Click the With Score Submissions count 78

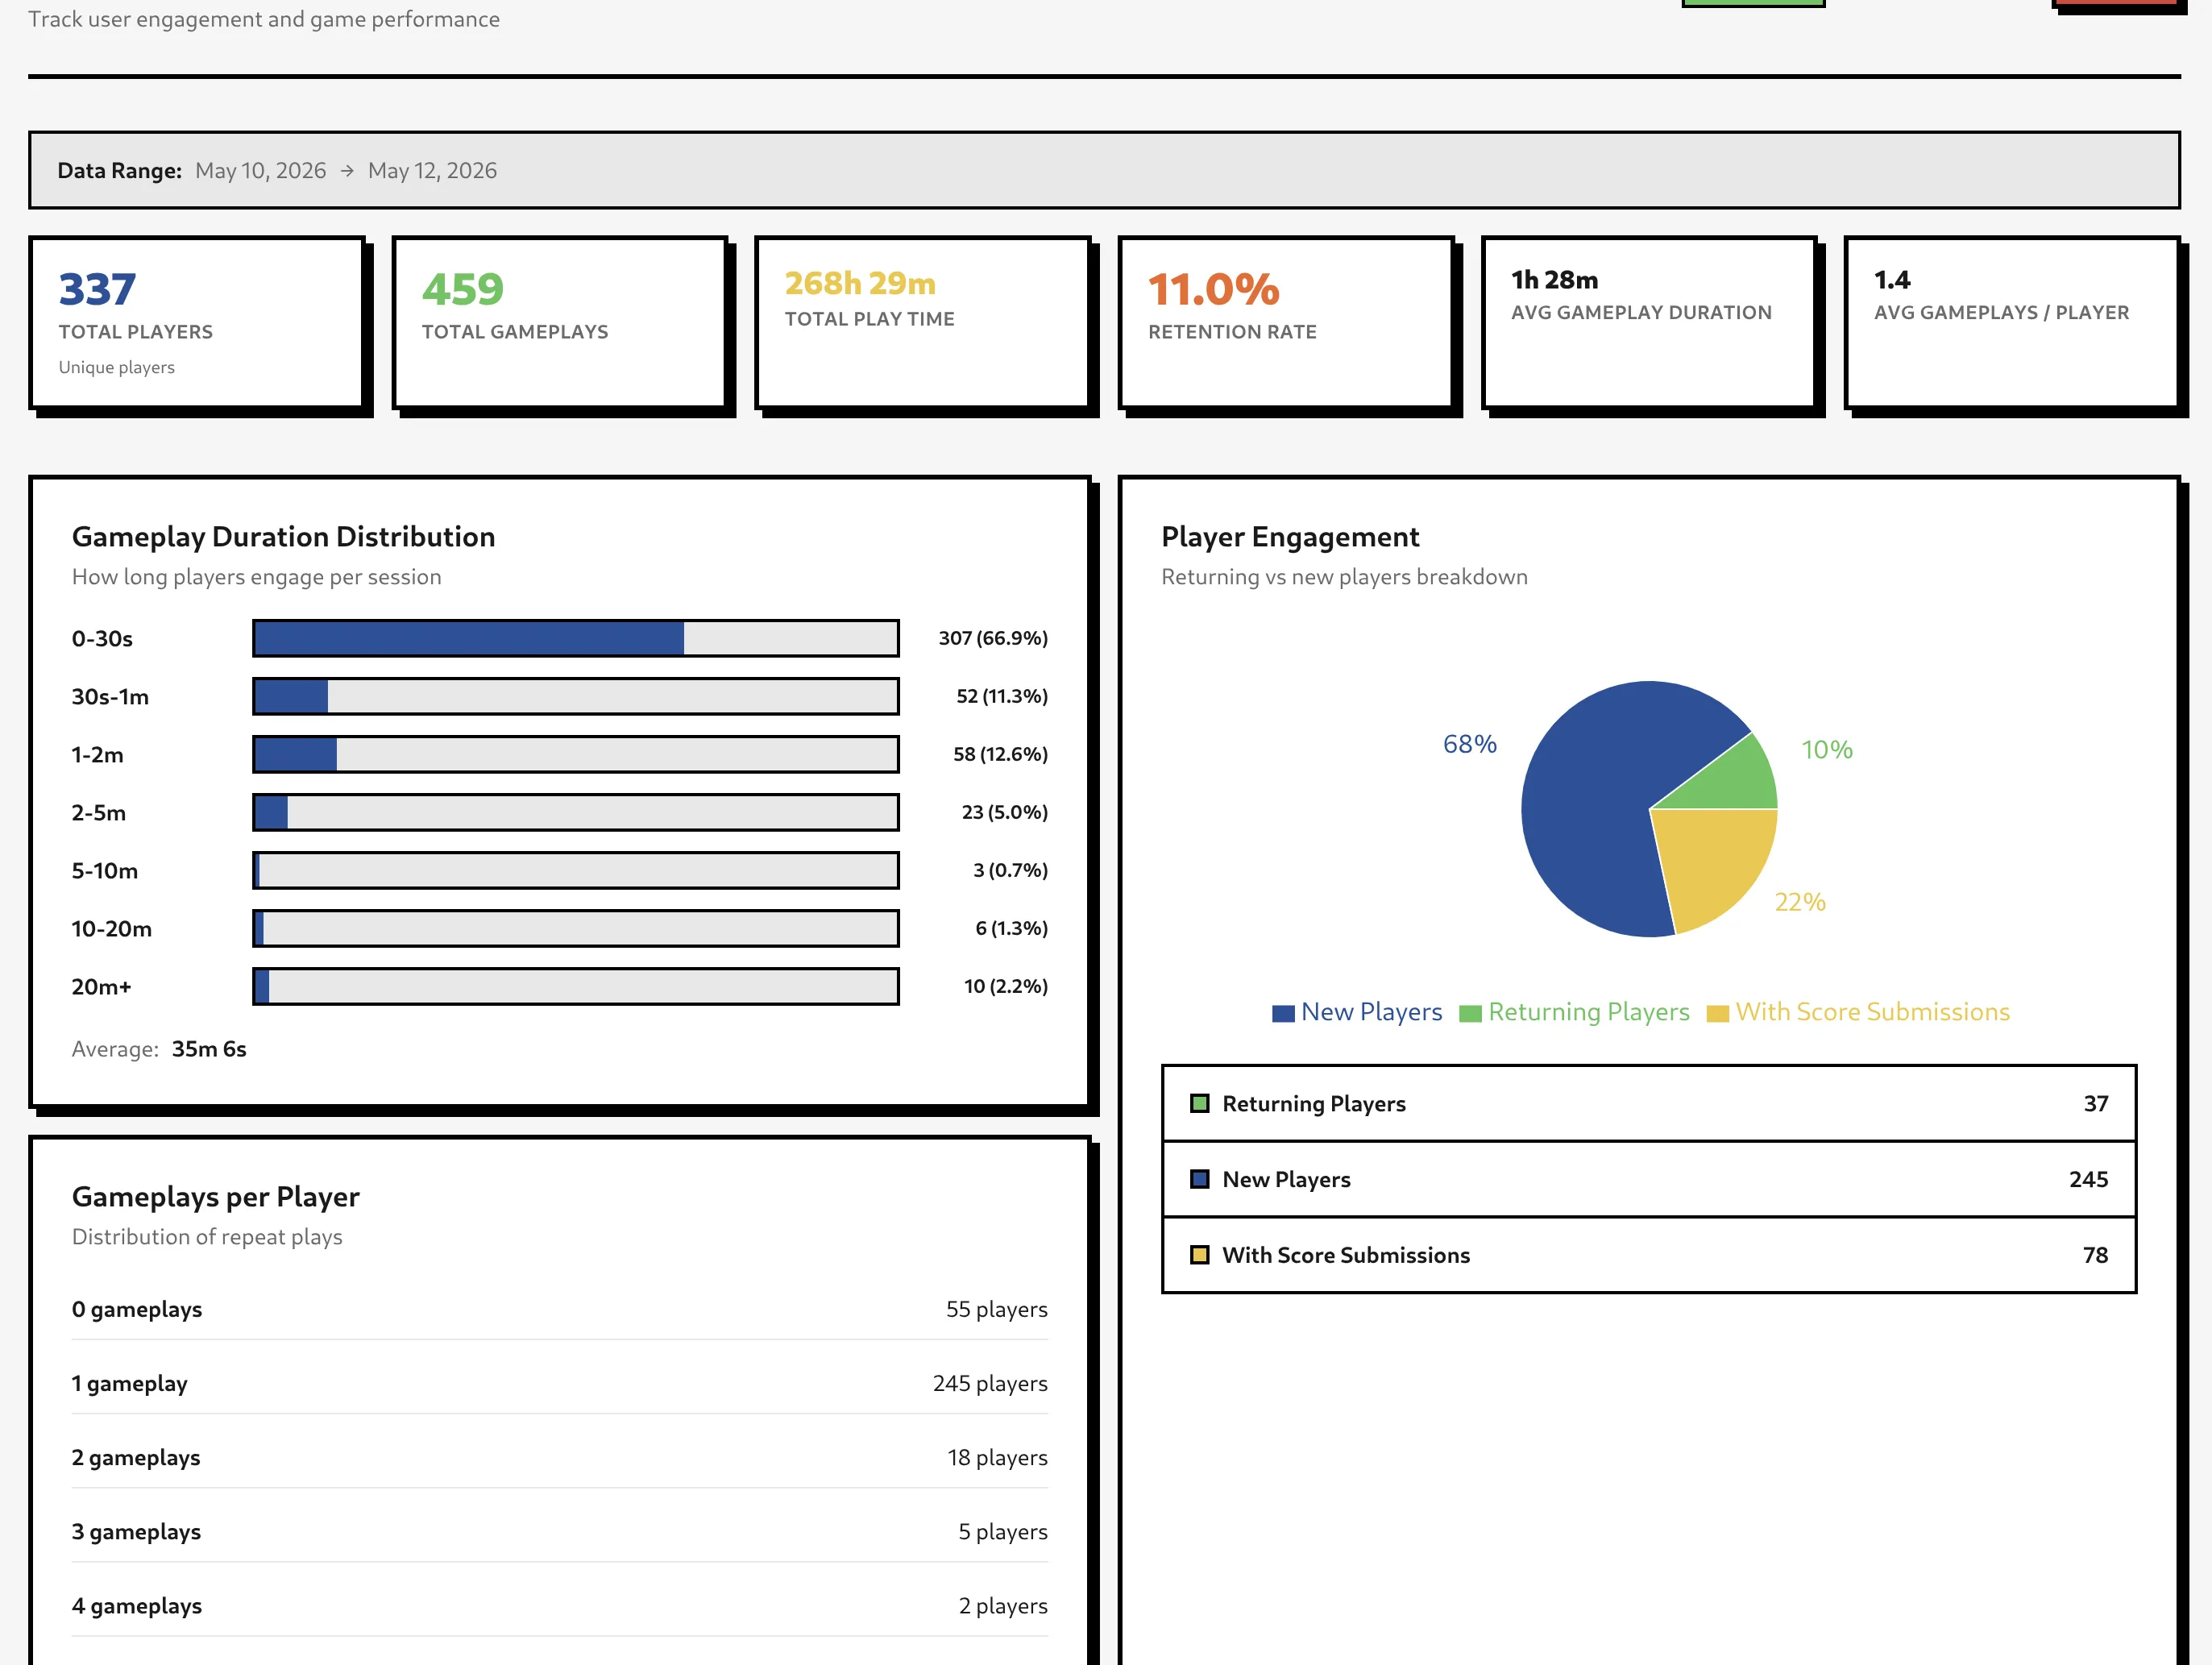pos(2095,1255)
